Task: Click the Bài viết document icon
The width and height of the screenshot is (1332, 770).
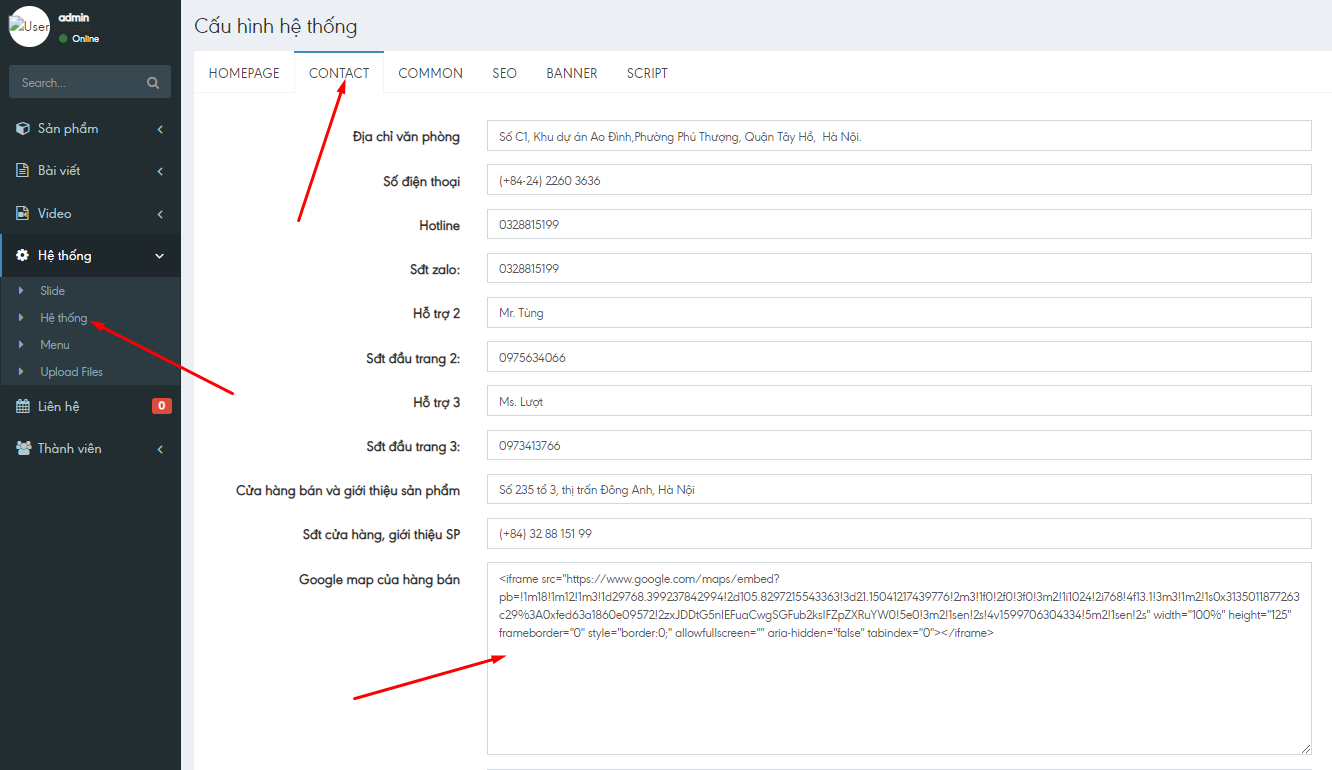Action: (23, 171)
